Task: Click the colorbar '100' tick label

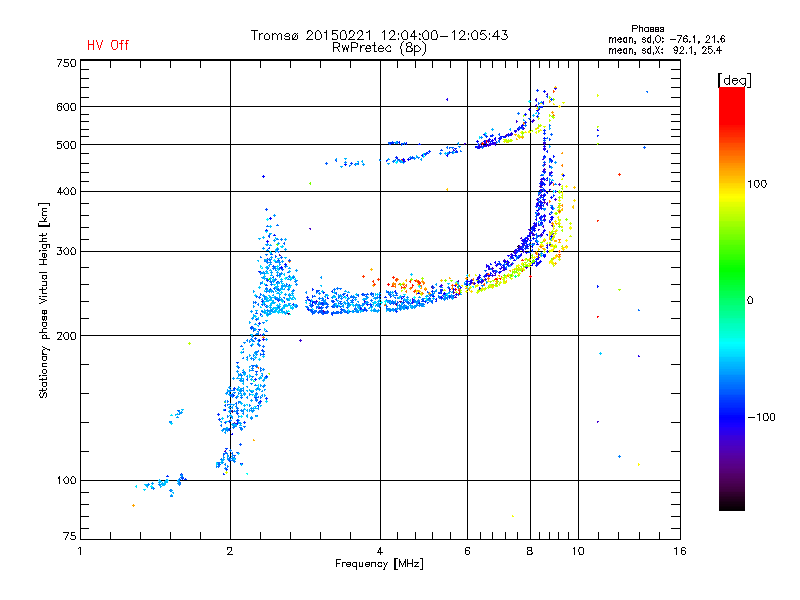Action: (757, 184)
